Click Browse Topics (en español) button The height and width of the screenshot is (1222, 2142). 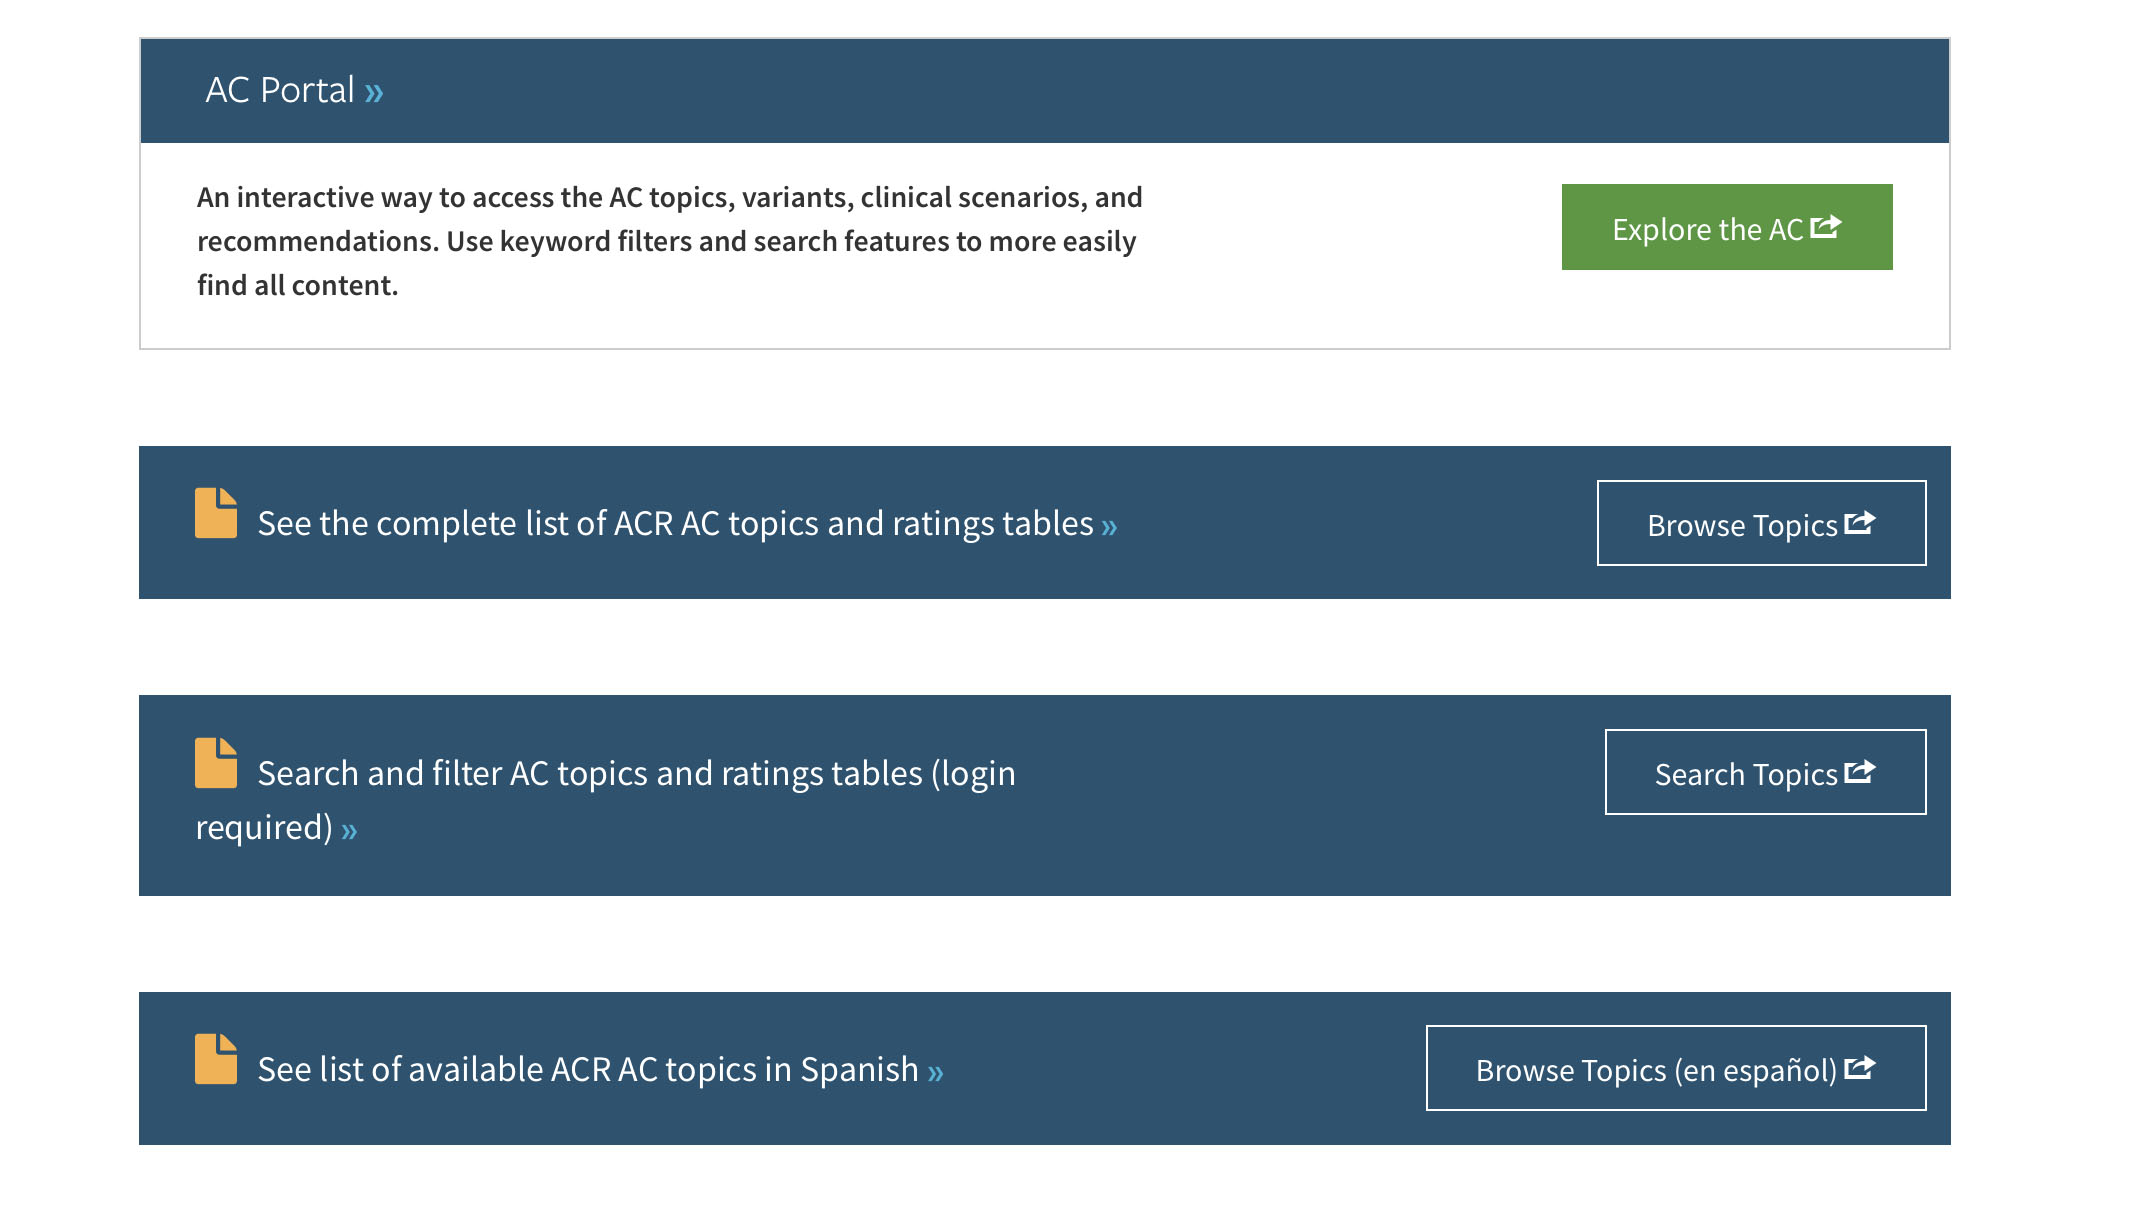pos(1676,1068)
